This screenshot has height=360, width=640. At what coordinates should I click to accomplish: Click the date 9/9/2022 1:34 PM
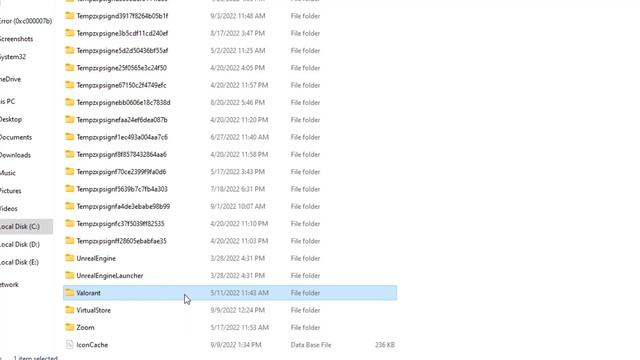[x=236, y=345]
